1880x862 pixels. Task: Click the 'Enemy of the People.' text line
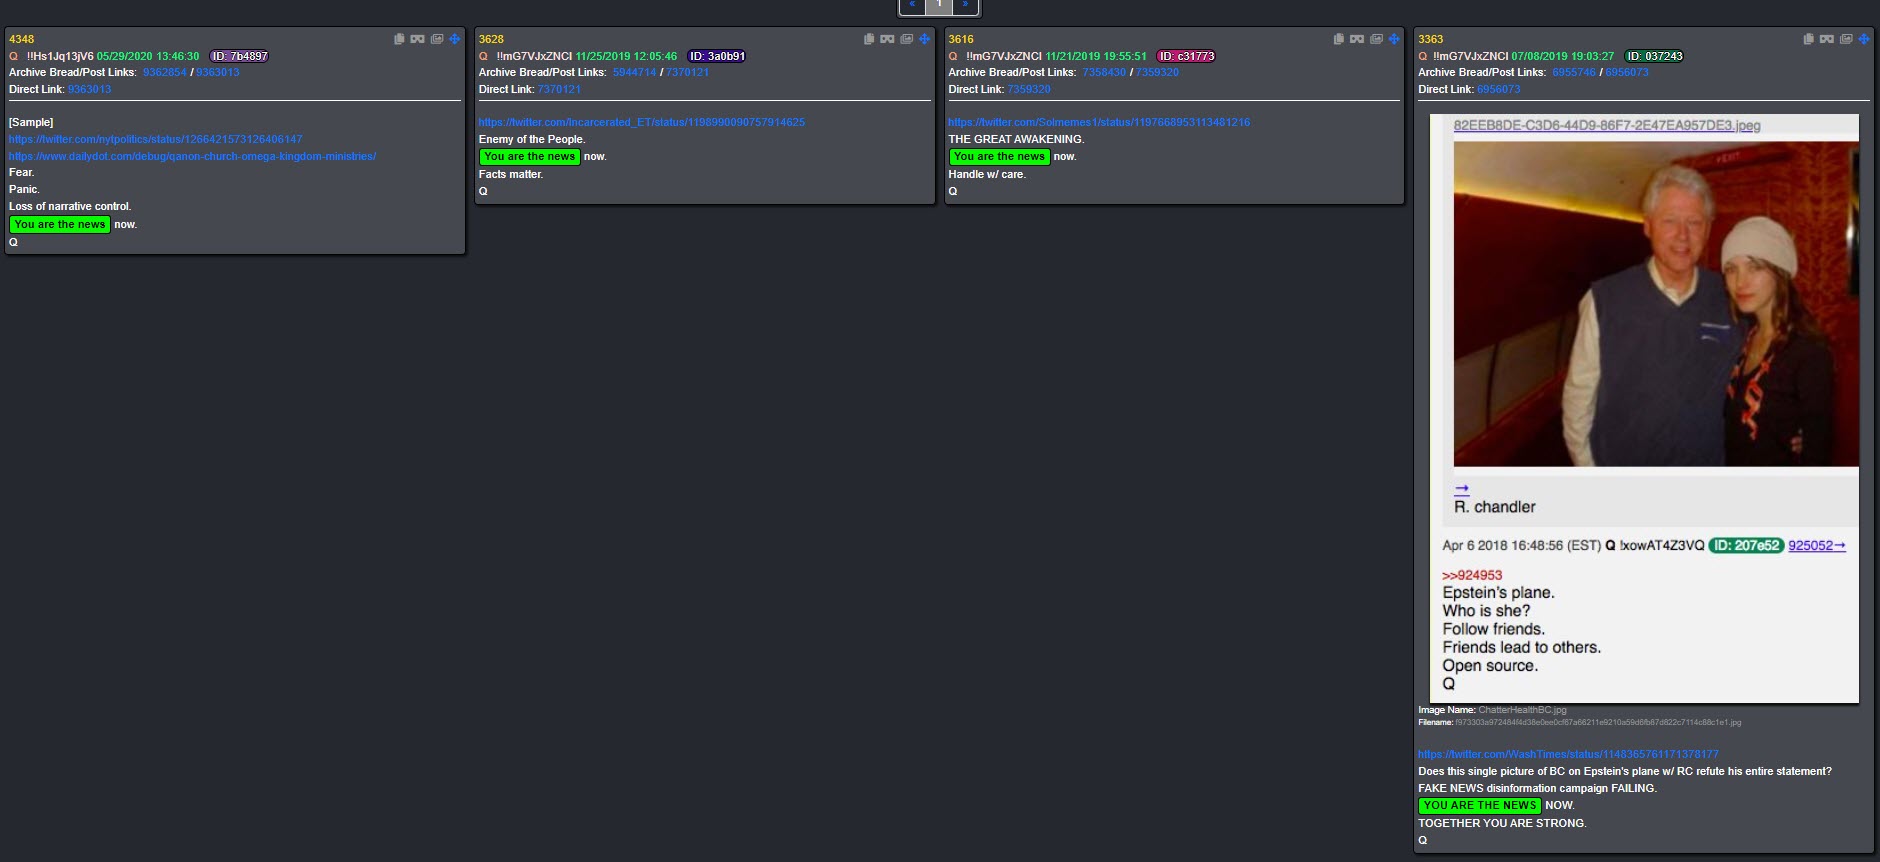click(532, 139)
